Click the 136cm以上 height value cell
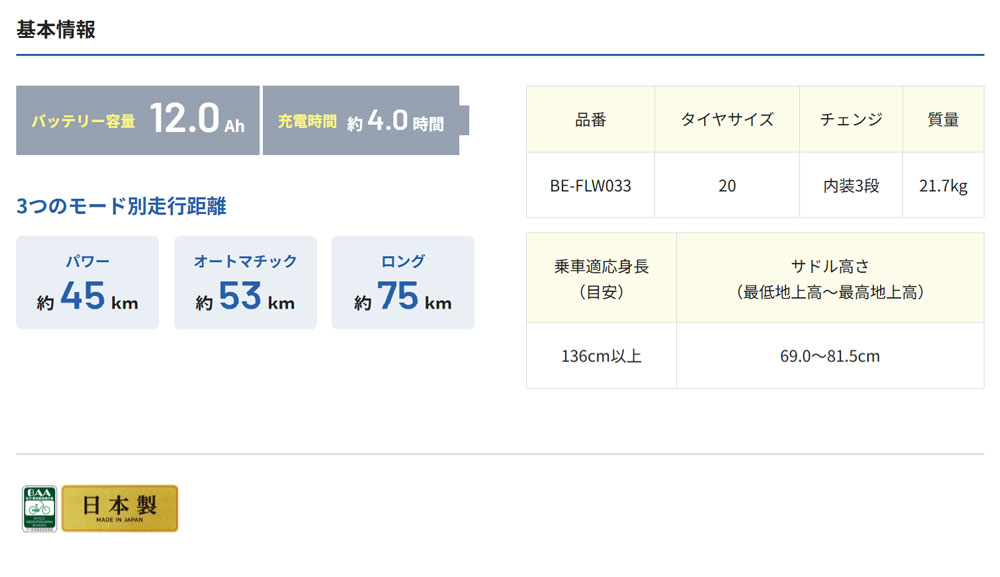The height and width of the screenshot is (577, 1000). point(601,356)
